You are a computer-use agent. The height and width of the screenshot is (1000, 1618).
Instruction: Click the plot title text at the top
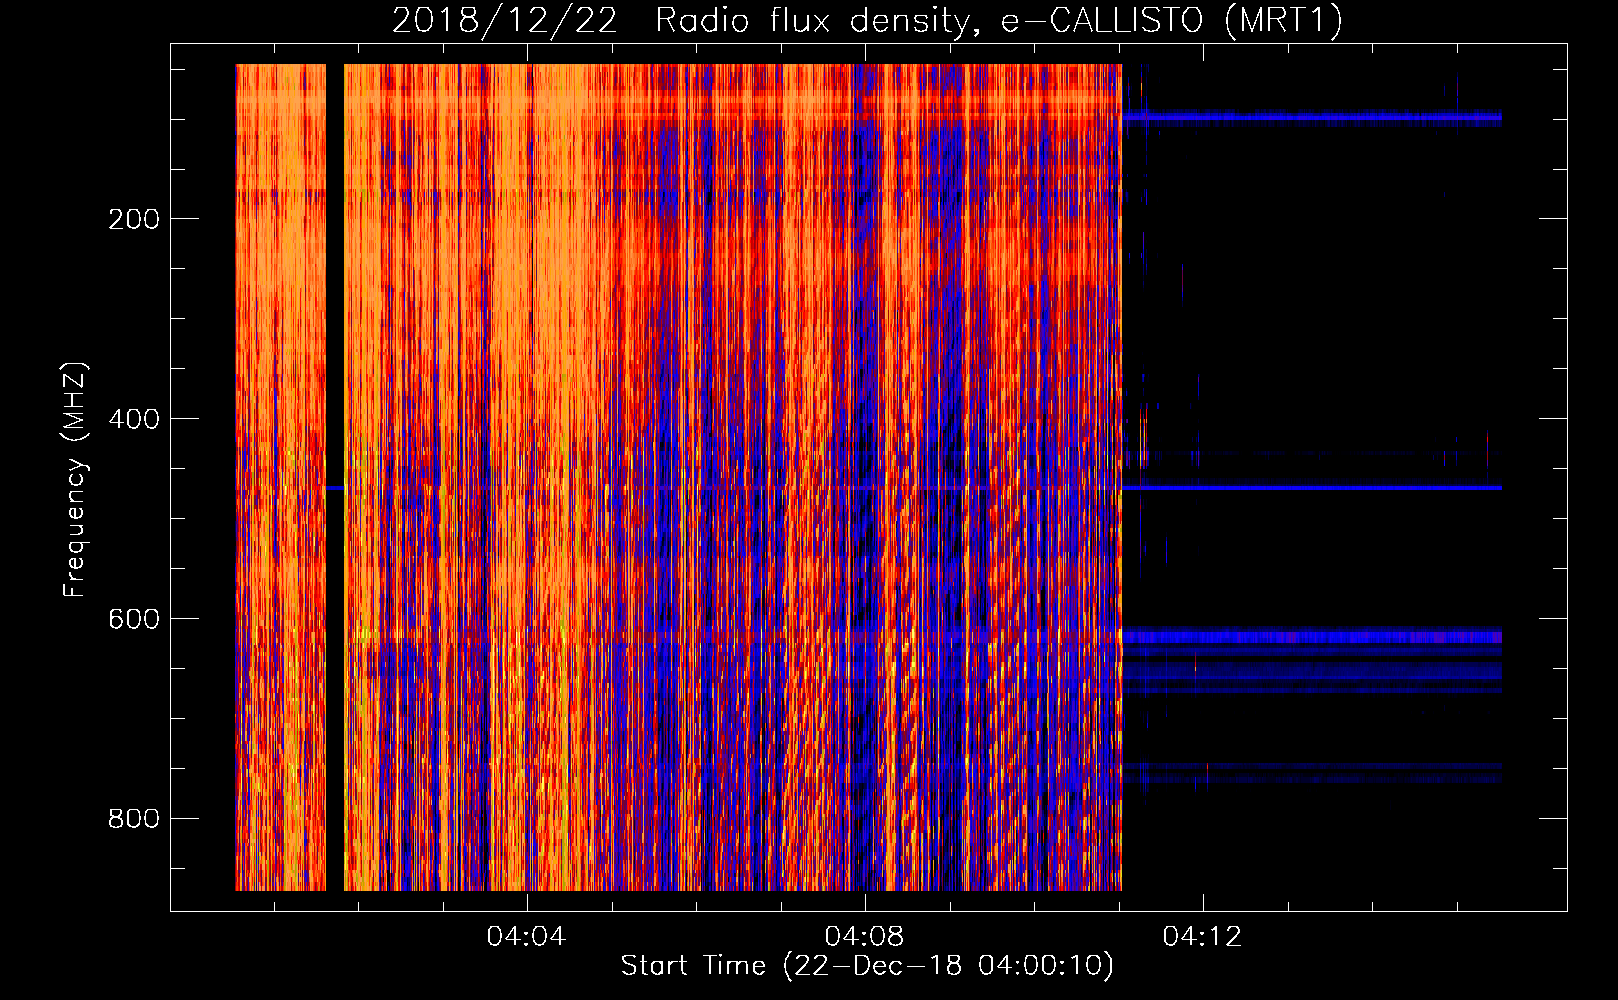[866, 20]
